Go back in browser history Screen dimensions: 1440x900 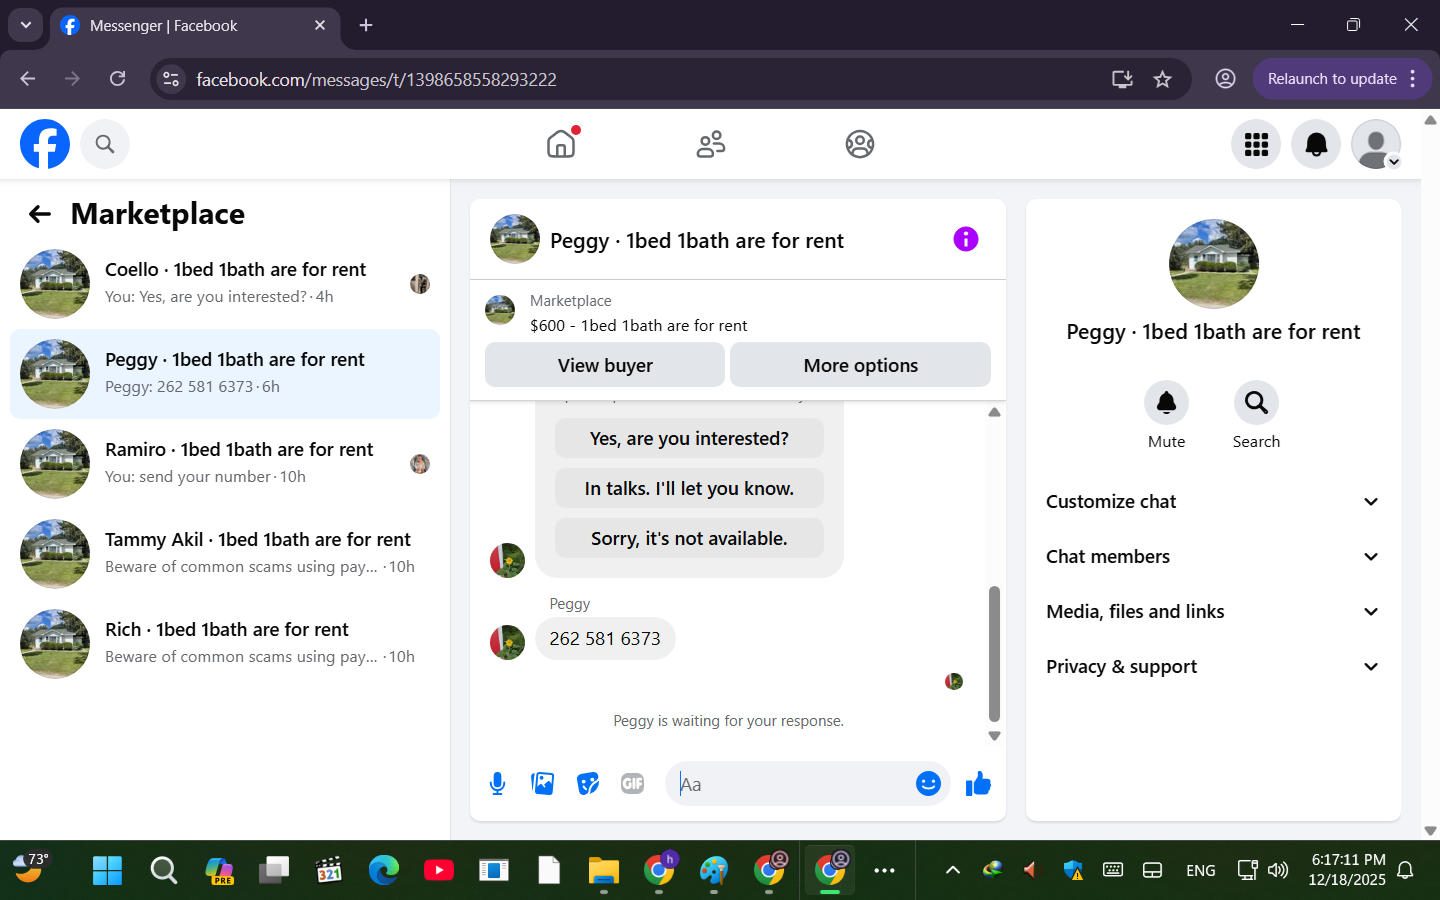tap(28, 79)
